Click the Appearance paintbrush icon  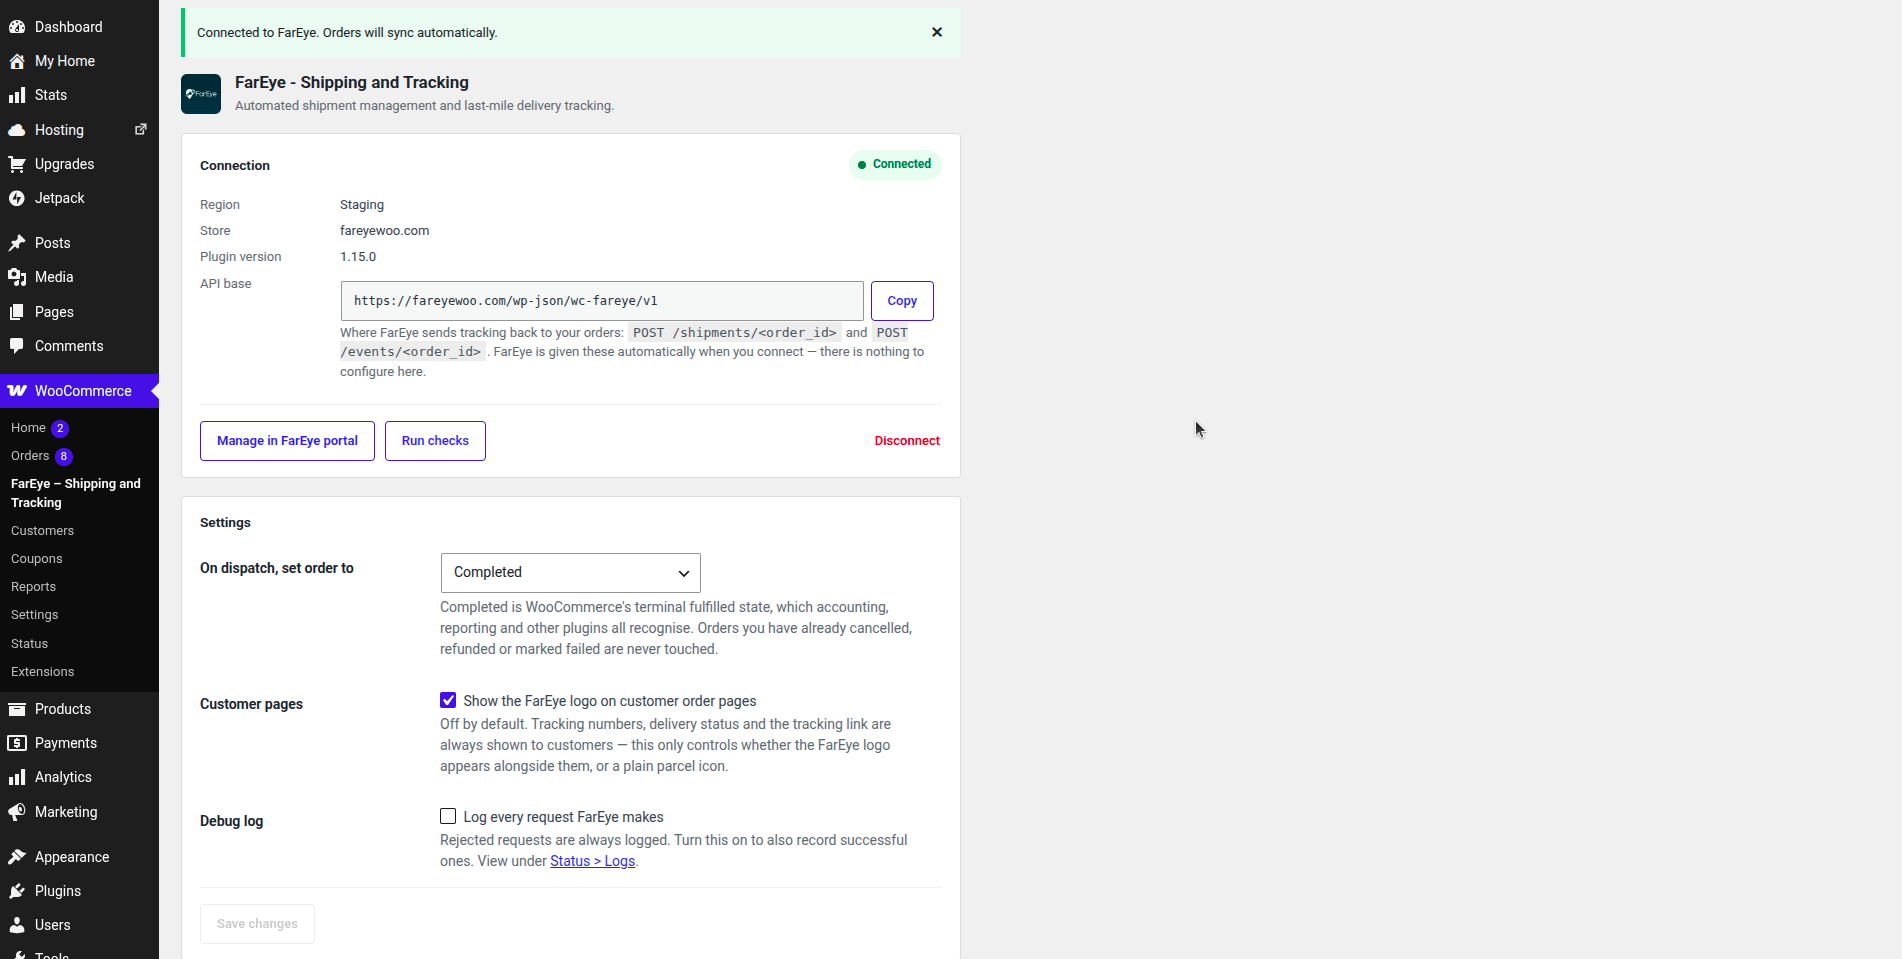(x=17, y=857)
